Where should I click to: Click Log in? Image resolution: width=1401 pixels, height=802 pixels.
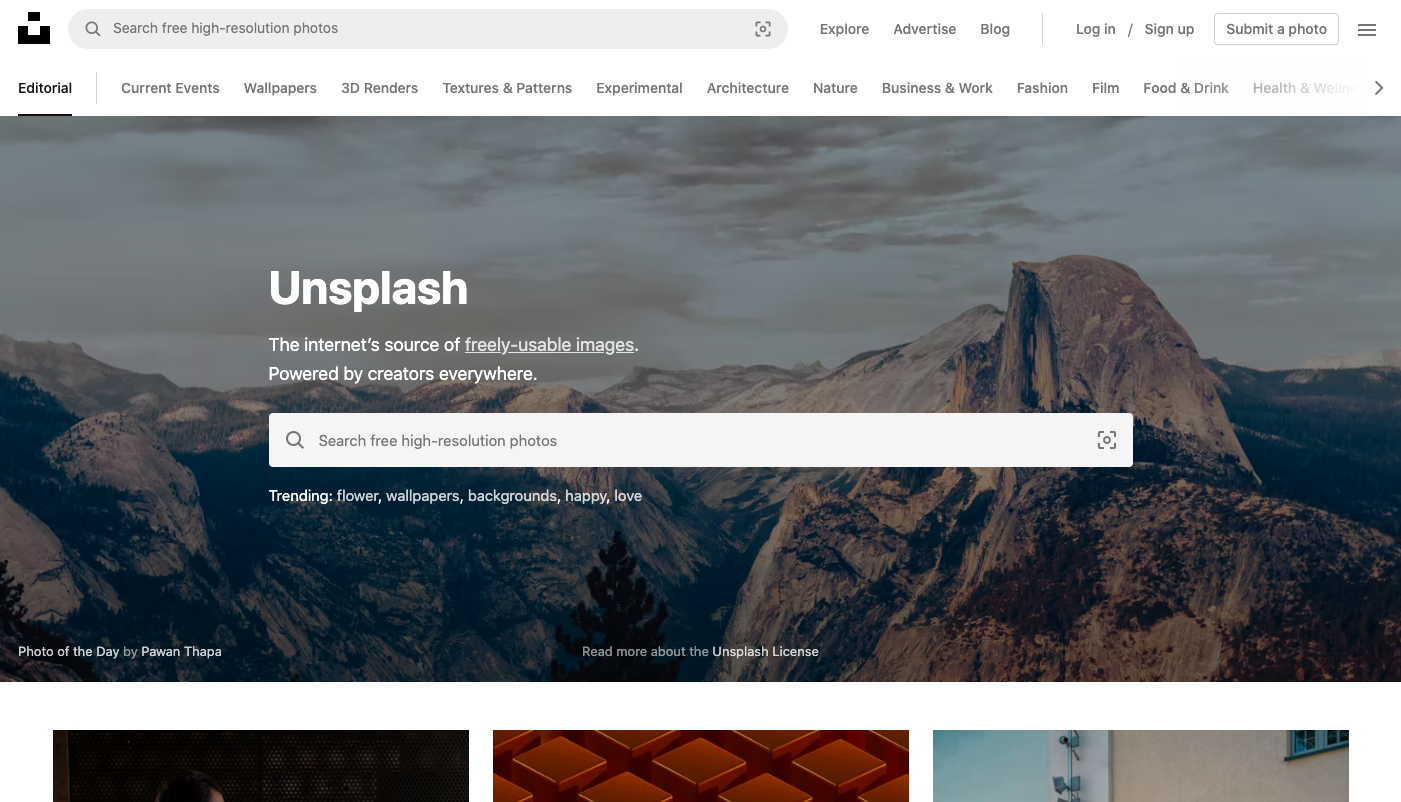[x=1095, y=29]
